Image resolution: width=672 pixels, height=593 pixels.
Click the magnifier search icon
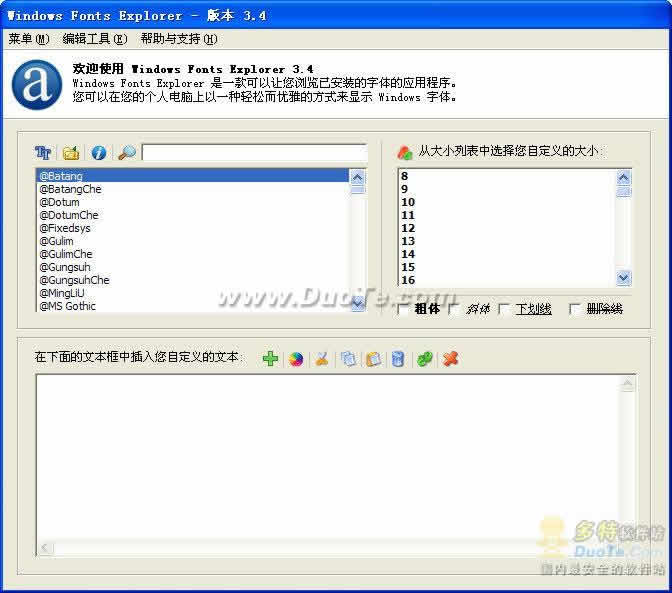pos(127,152)
